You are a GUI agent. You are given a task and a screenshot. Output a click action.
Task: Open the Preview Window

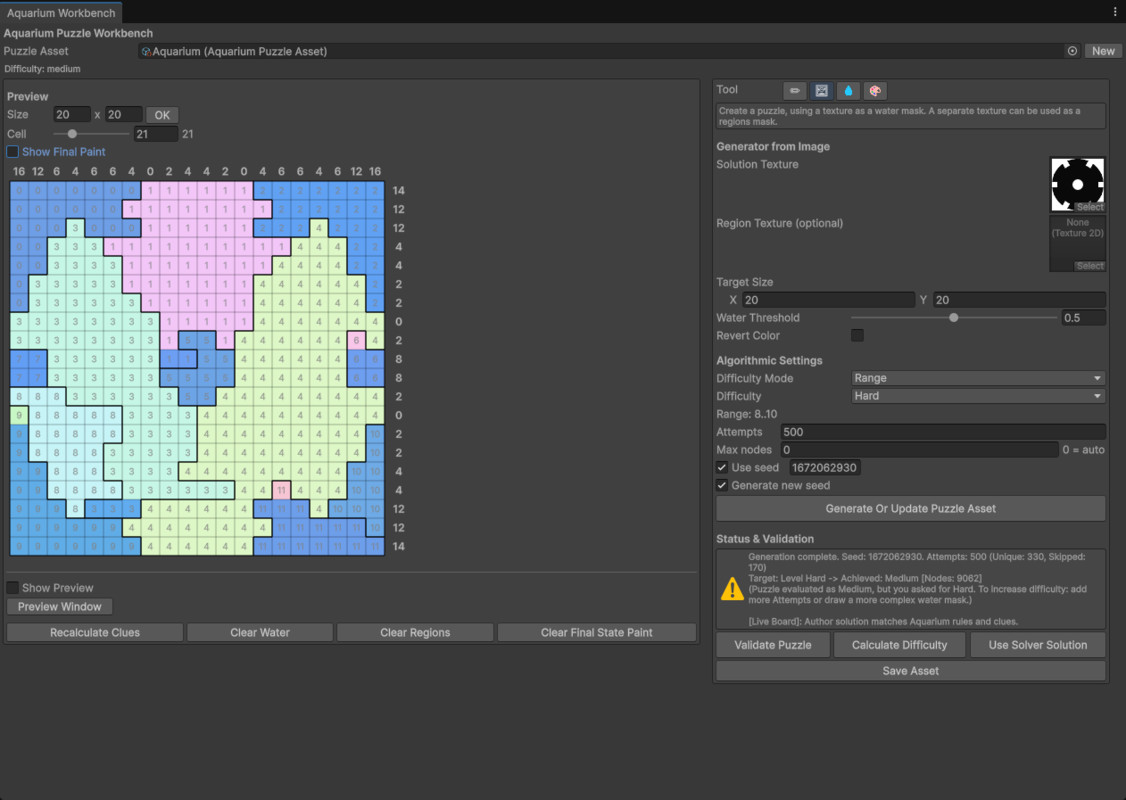click(60, 607)
